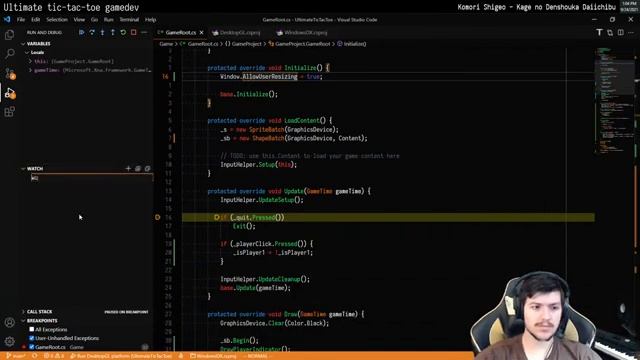This screenshot has height=360, width=640.
Task: Open the File menu
Action: tap(21, 19)
